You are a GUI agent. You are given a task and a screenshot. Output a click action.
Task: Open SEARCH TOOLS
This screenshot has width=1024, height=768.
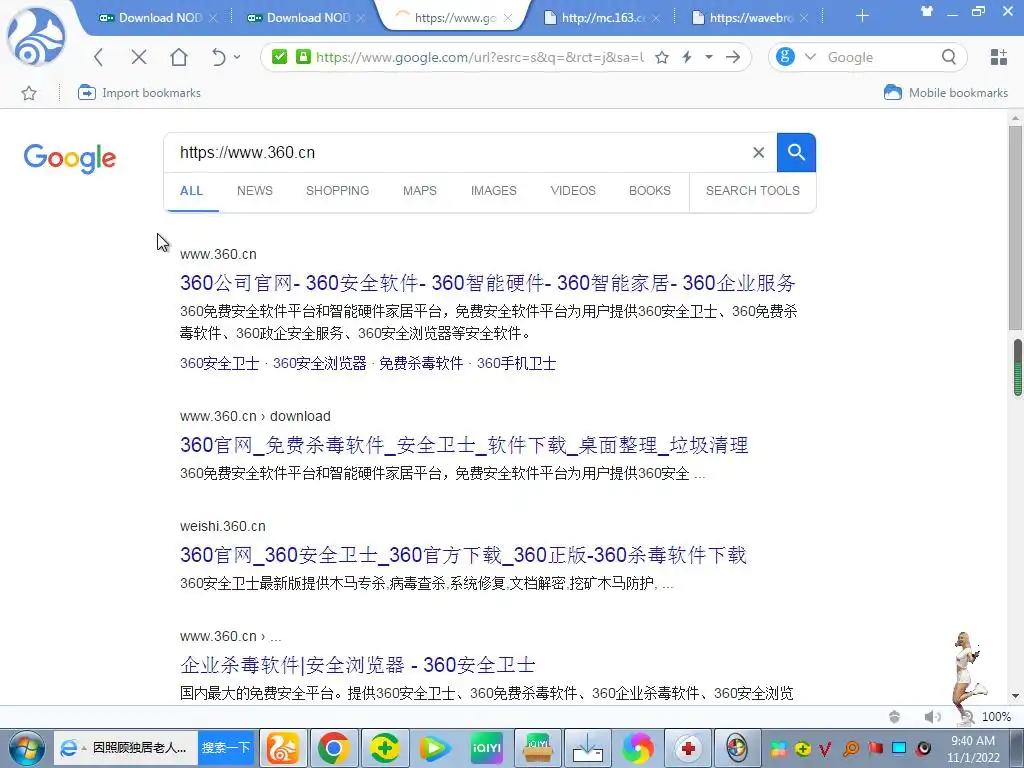click(752, 191)
